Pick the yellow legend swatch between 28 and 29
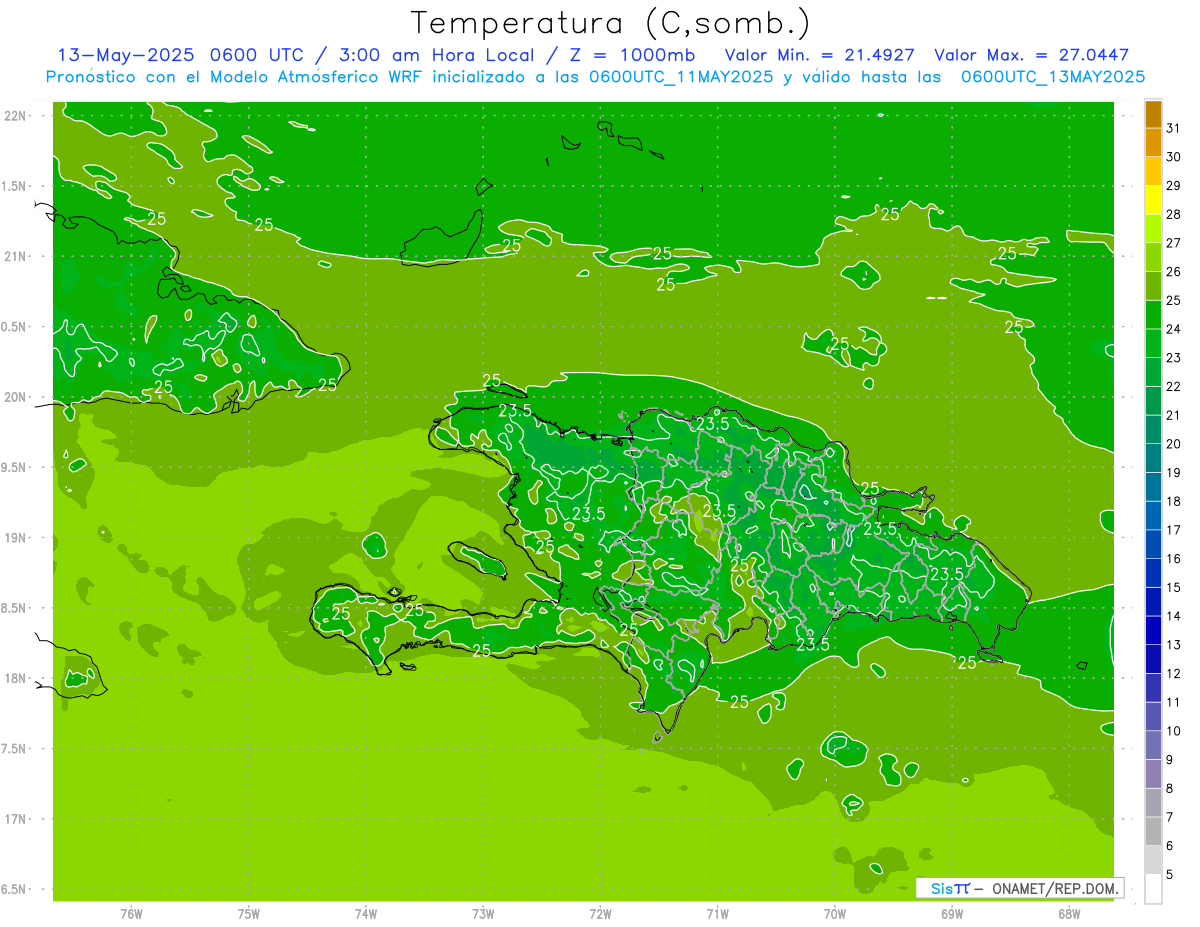The height and width of the screenshot is (927, 1200). click(1153, 200)
